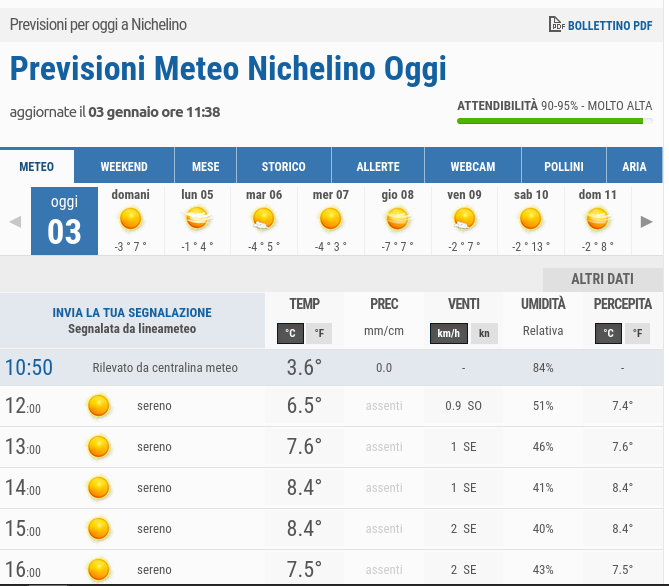Click the sun icon for sab 10
669x586 pixels.
pyautogui.click(x=531, y=218)
